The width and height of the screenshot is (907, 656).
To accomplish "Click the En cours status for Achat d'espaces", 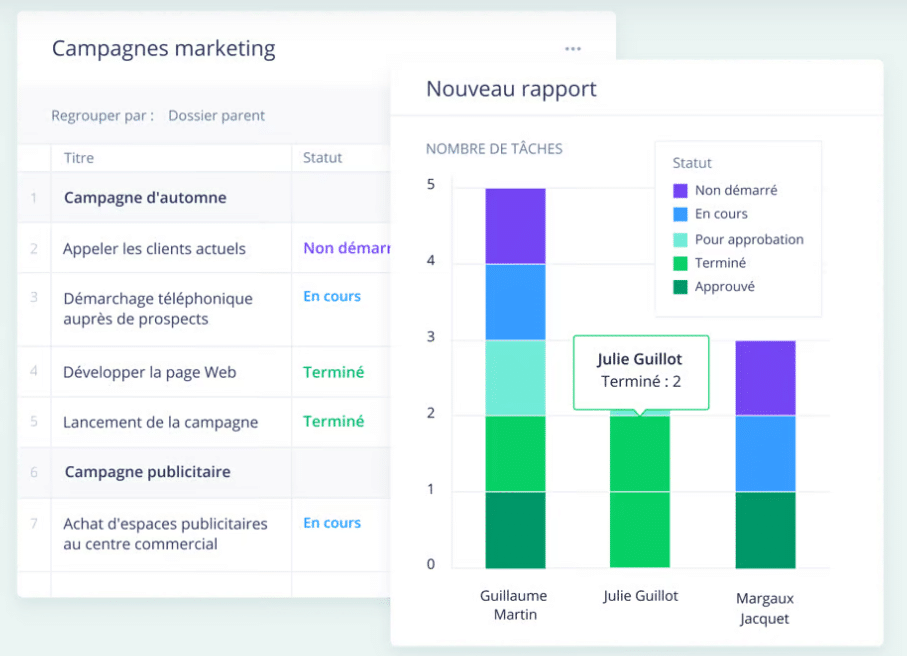I will click(332, 523).
